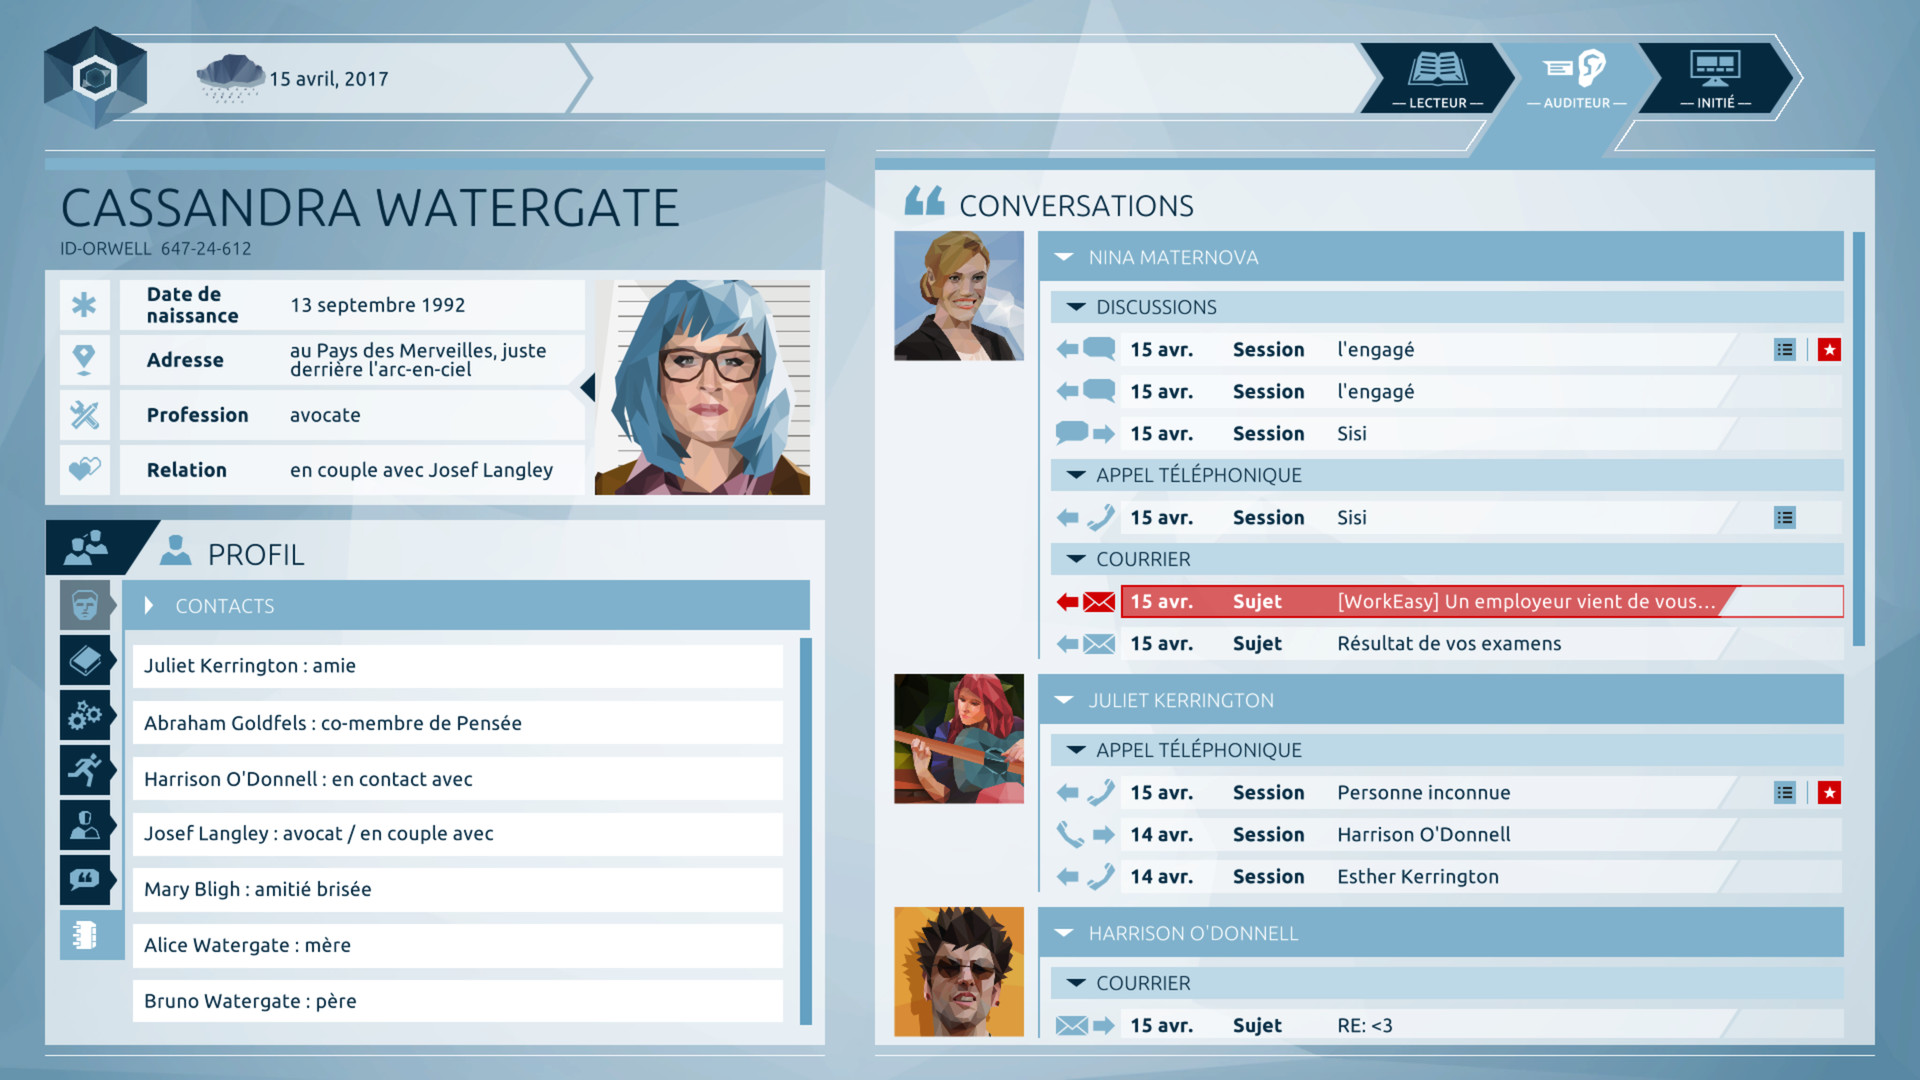Open the face portrait sidebar icon

[85, 605]
